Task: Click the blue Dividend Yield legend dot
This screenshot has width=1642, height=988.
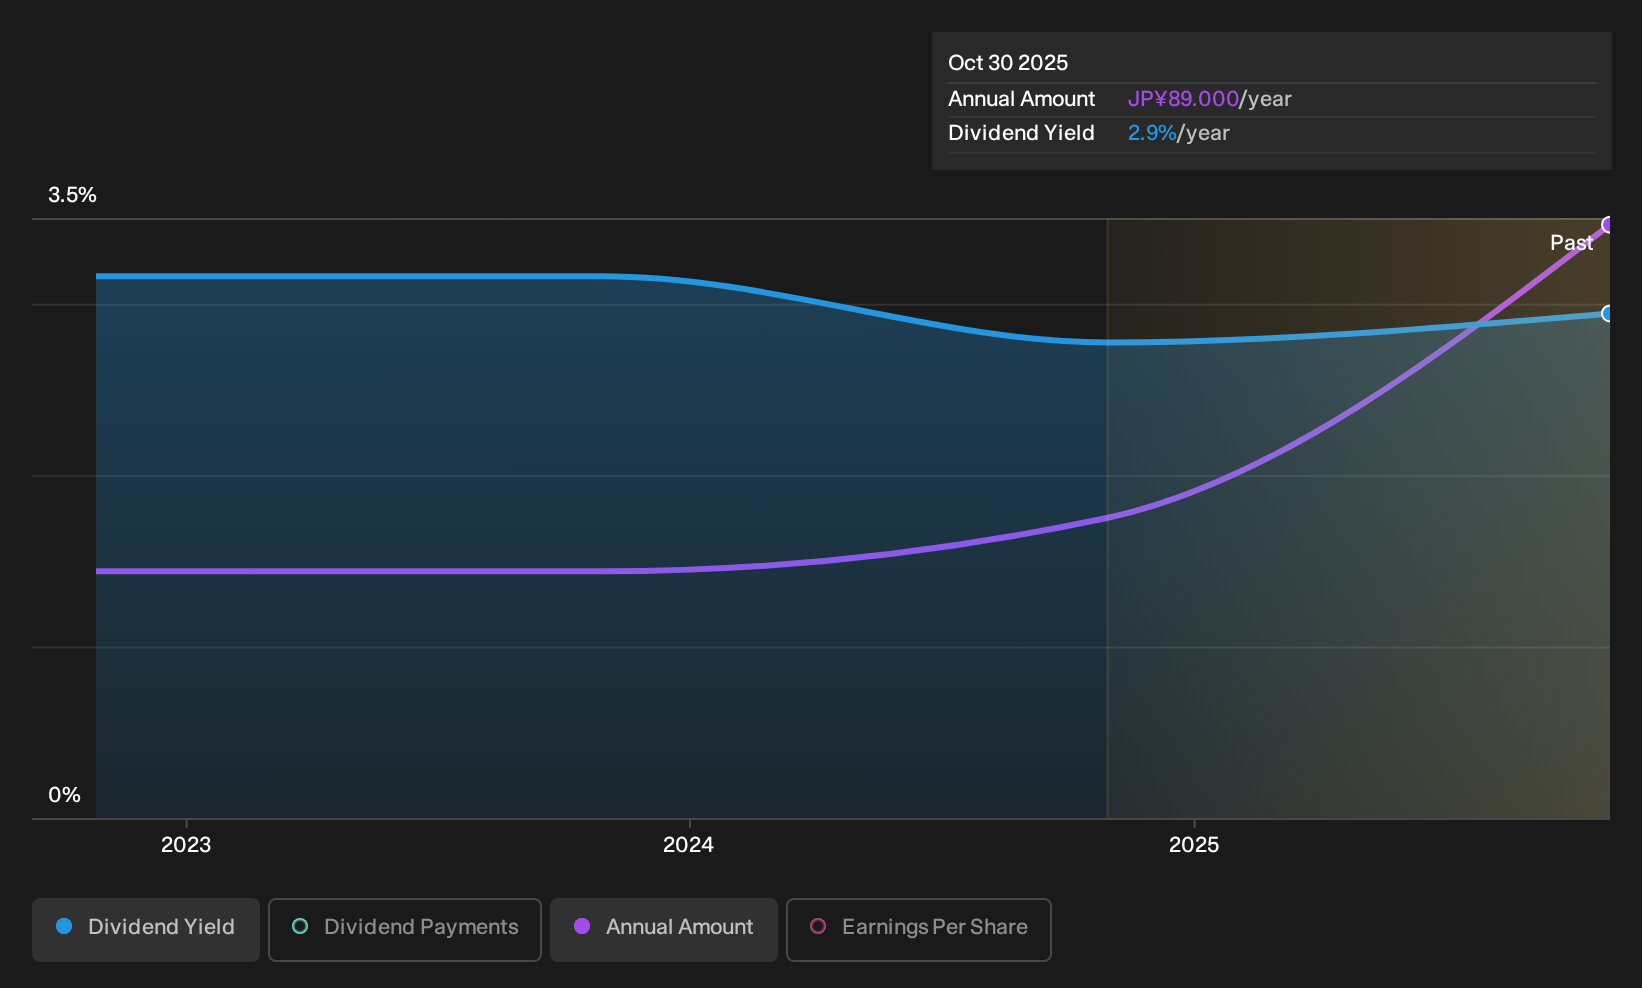Action: point(64,926)
